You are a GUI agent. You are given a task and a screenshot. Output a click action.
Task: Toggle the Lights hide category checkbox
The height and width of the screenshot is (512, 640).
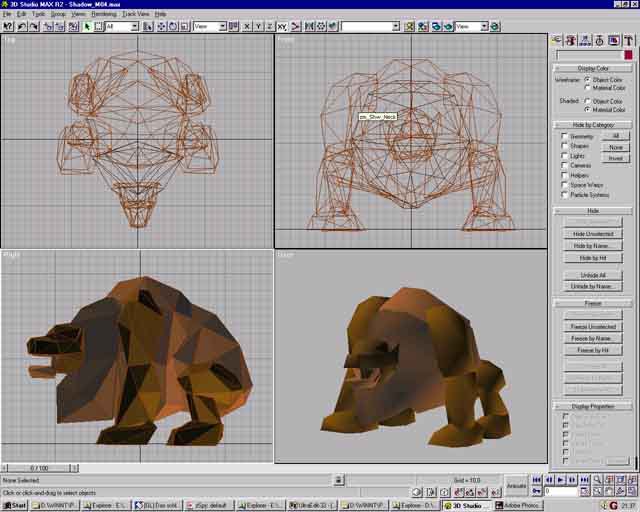564,155
